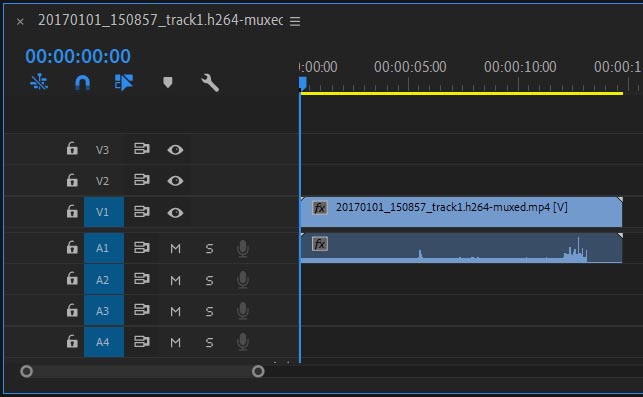Toggle lock on track A4
The image size is (643, 397).
[72, 341]
